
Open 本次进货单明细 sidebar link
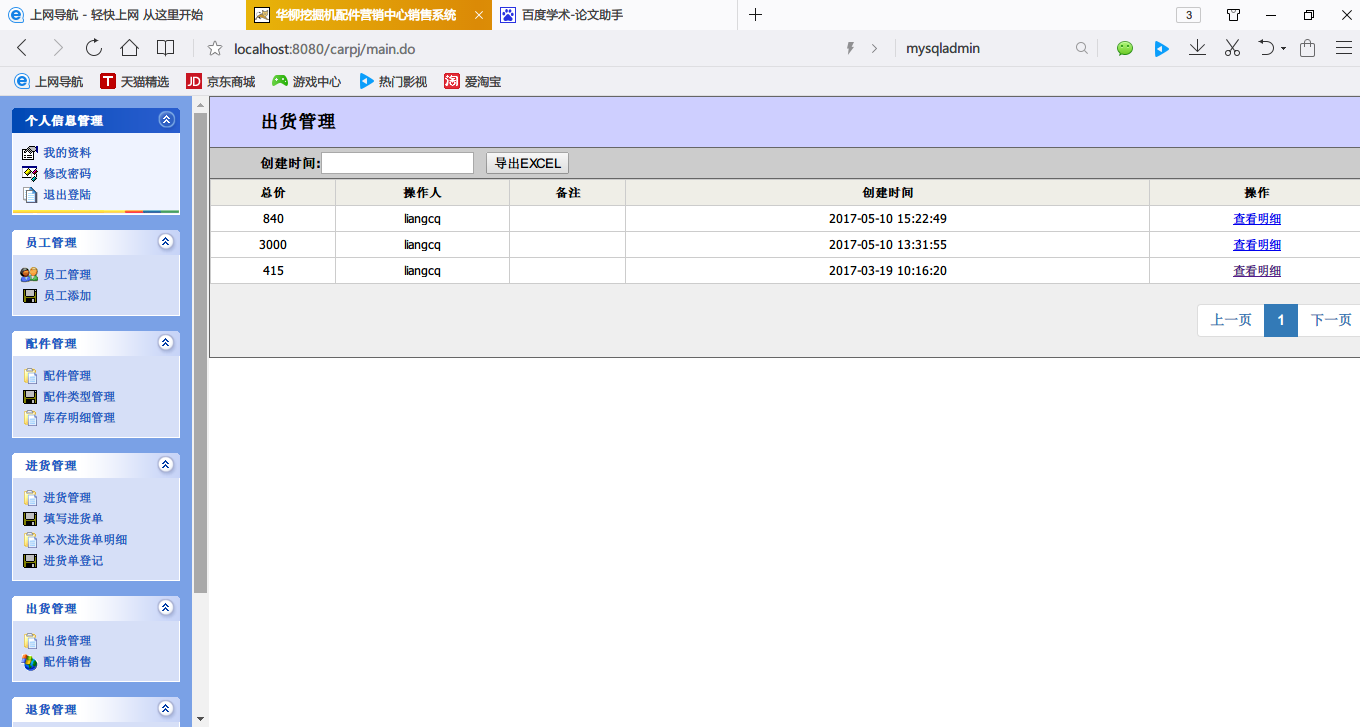(85, 540)
